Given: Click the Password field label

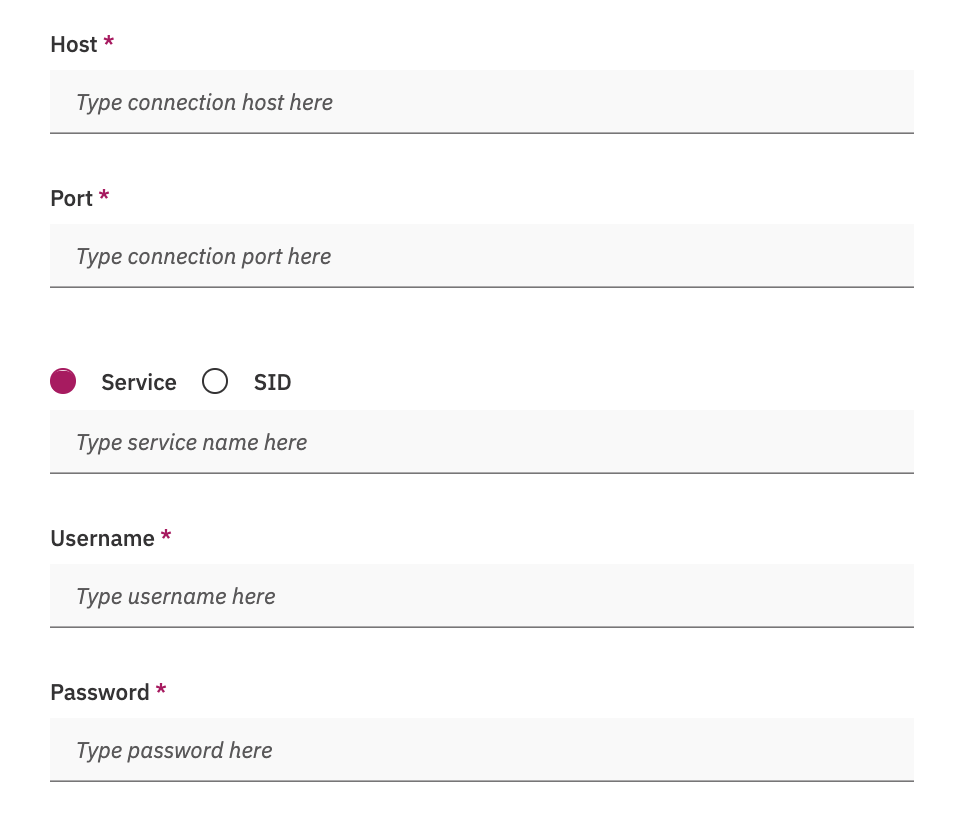Looking at the screenshot, I should click(99, 692).
